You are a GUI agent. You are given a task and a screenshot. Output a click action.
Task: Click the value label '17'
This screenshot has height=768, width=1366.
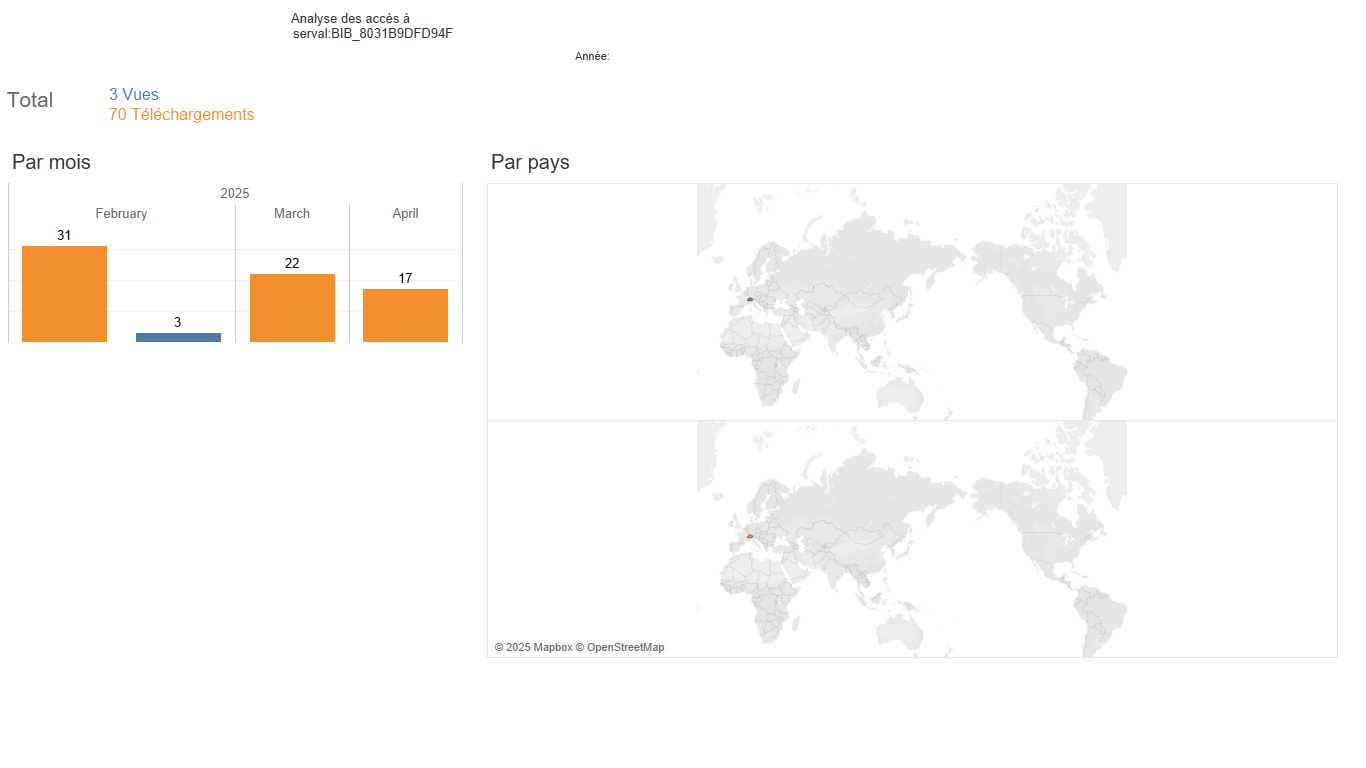[x=405, y=278]
